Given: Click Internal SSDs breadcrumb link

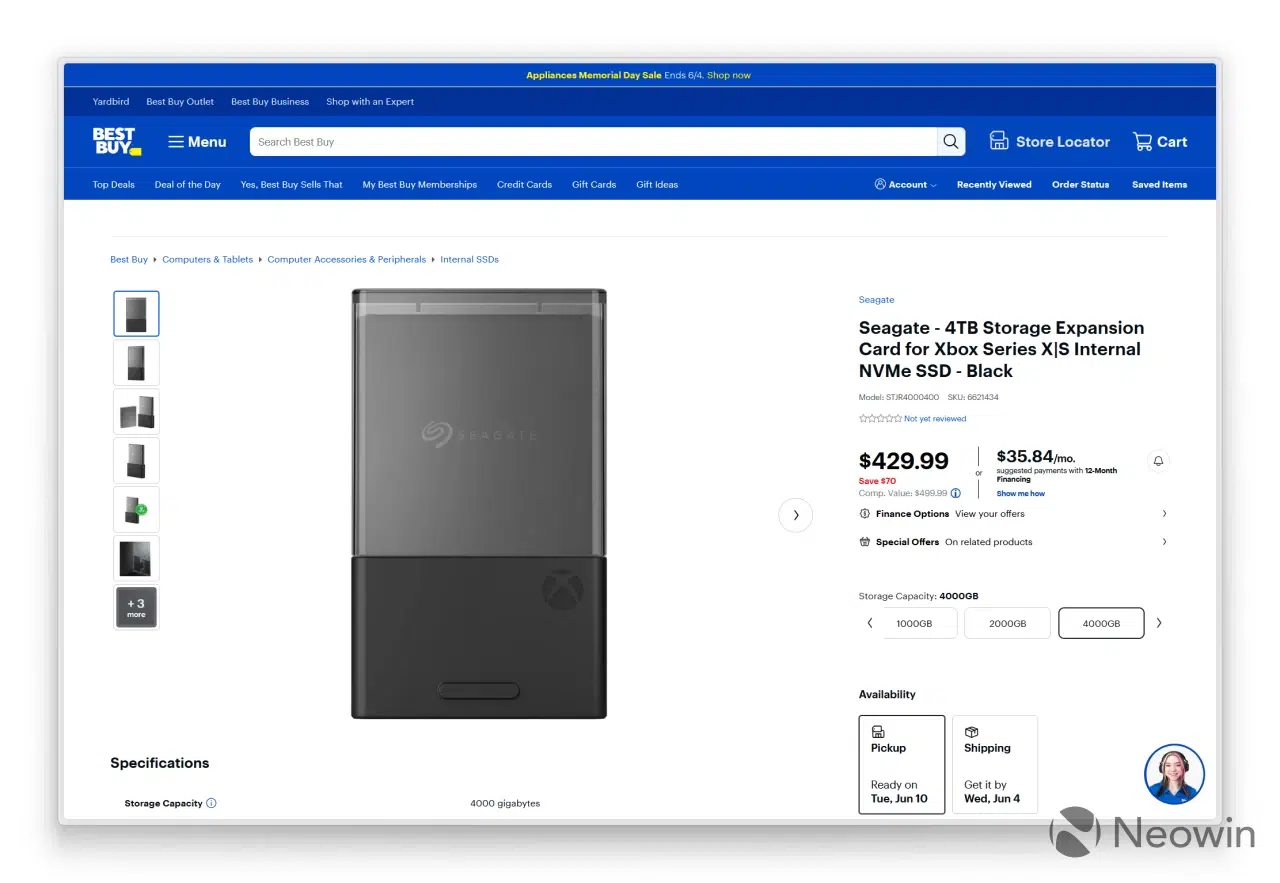Looking at the screenshot, I should pyautogui.click(x=470, y=260).
